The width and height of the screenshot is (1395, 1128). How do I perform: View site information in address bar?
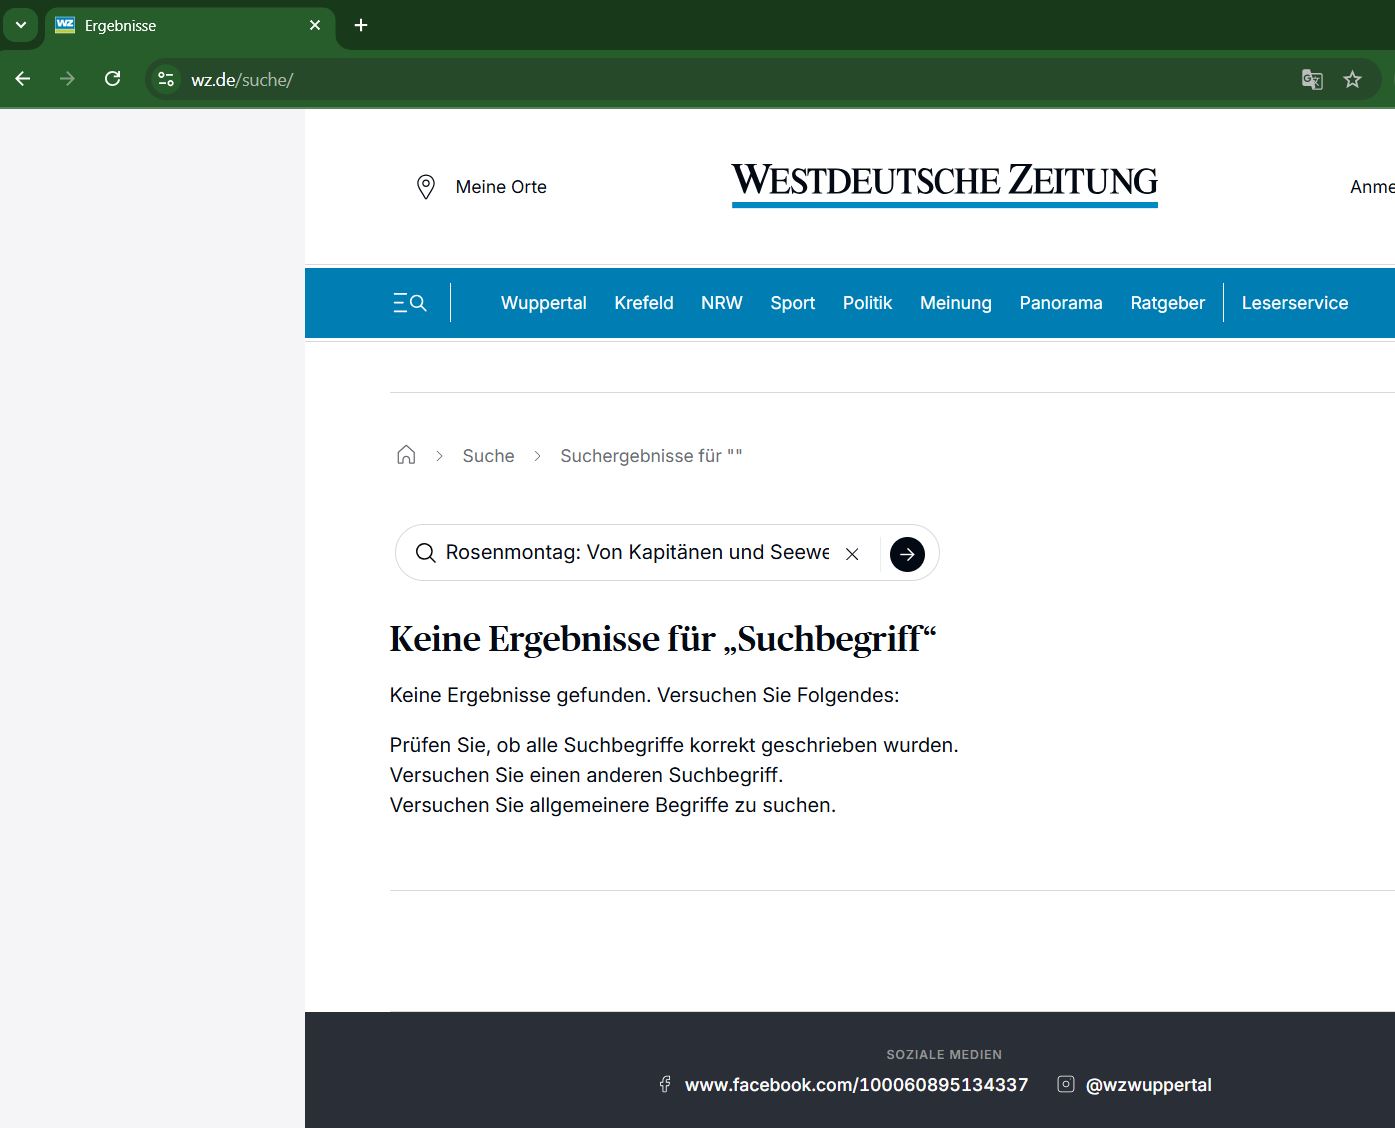(166, 80)
